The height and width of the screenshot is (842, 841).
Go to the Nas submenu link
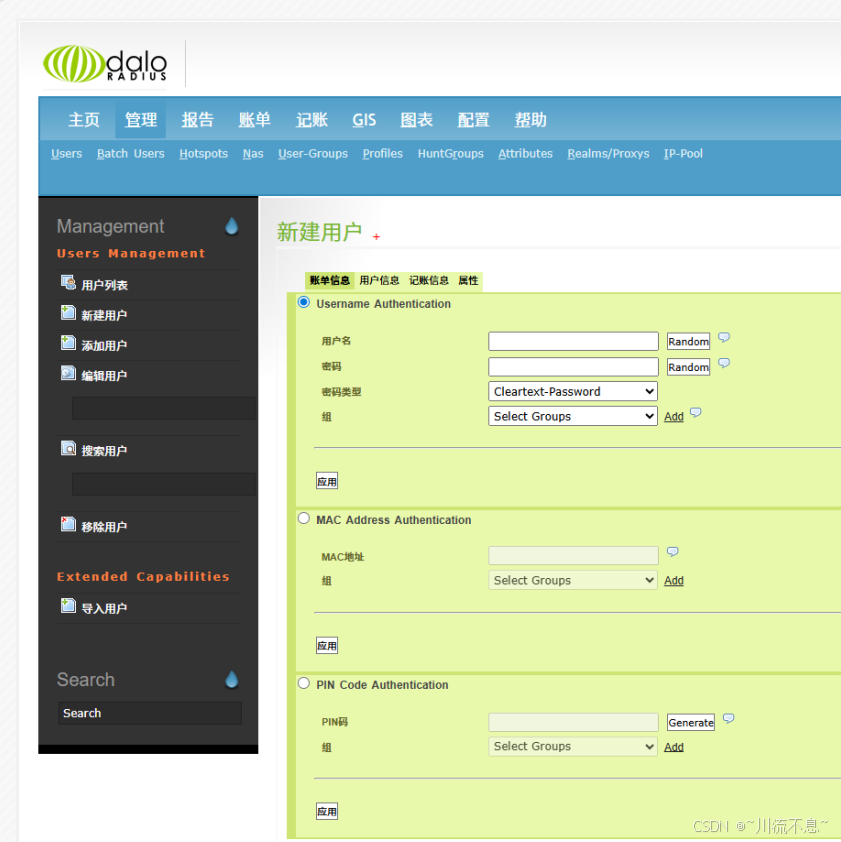[253, 154]
